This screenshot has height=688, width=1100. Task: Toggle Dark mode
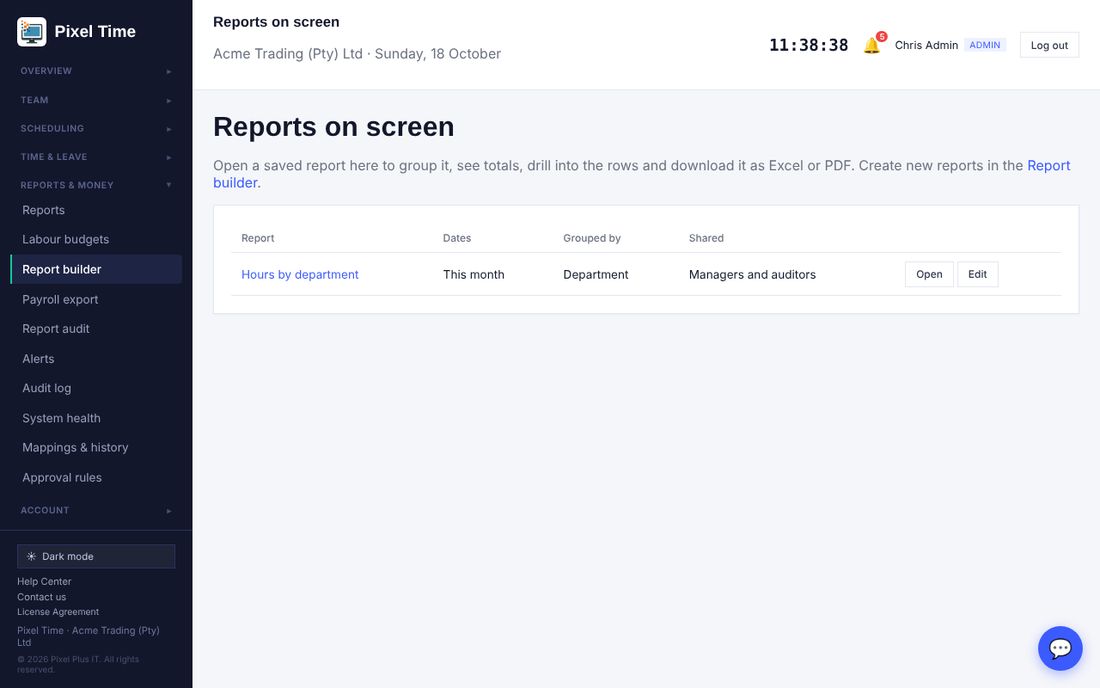pyautogui.click(x=96, y=556)
